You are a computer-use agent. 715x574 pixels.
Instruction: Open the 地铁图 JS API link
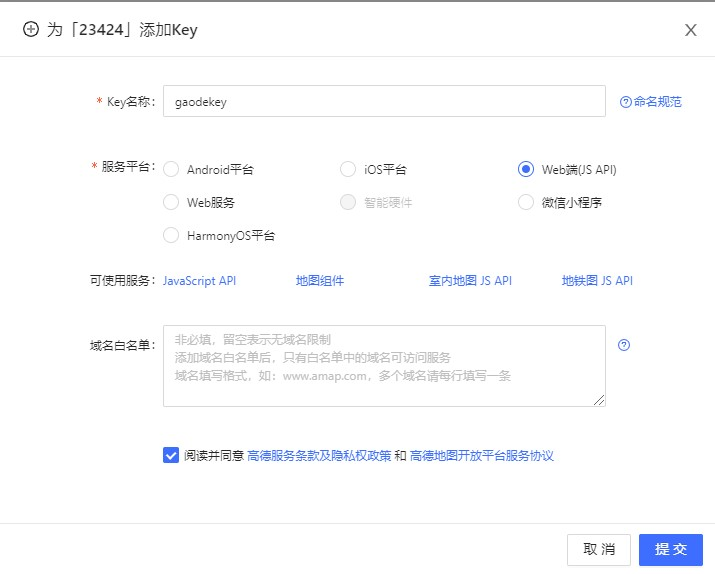pos(597,280)
